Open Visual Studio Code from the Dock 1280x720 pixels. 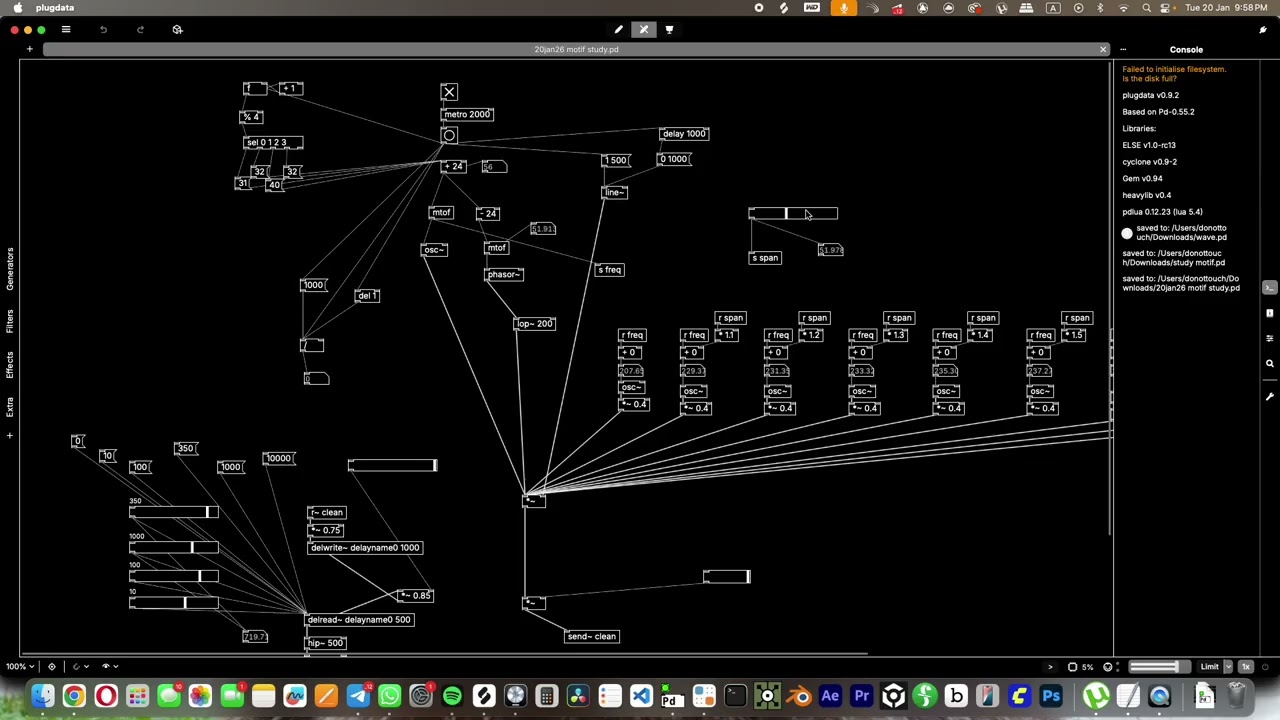tap(641, 696)
